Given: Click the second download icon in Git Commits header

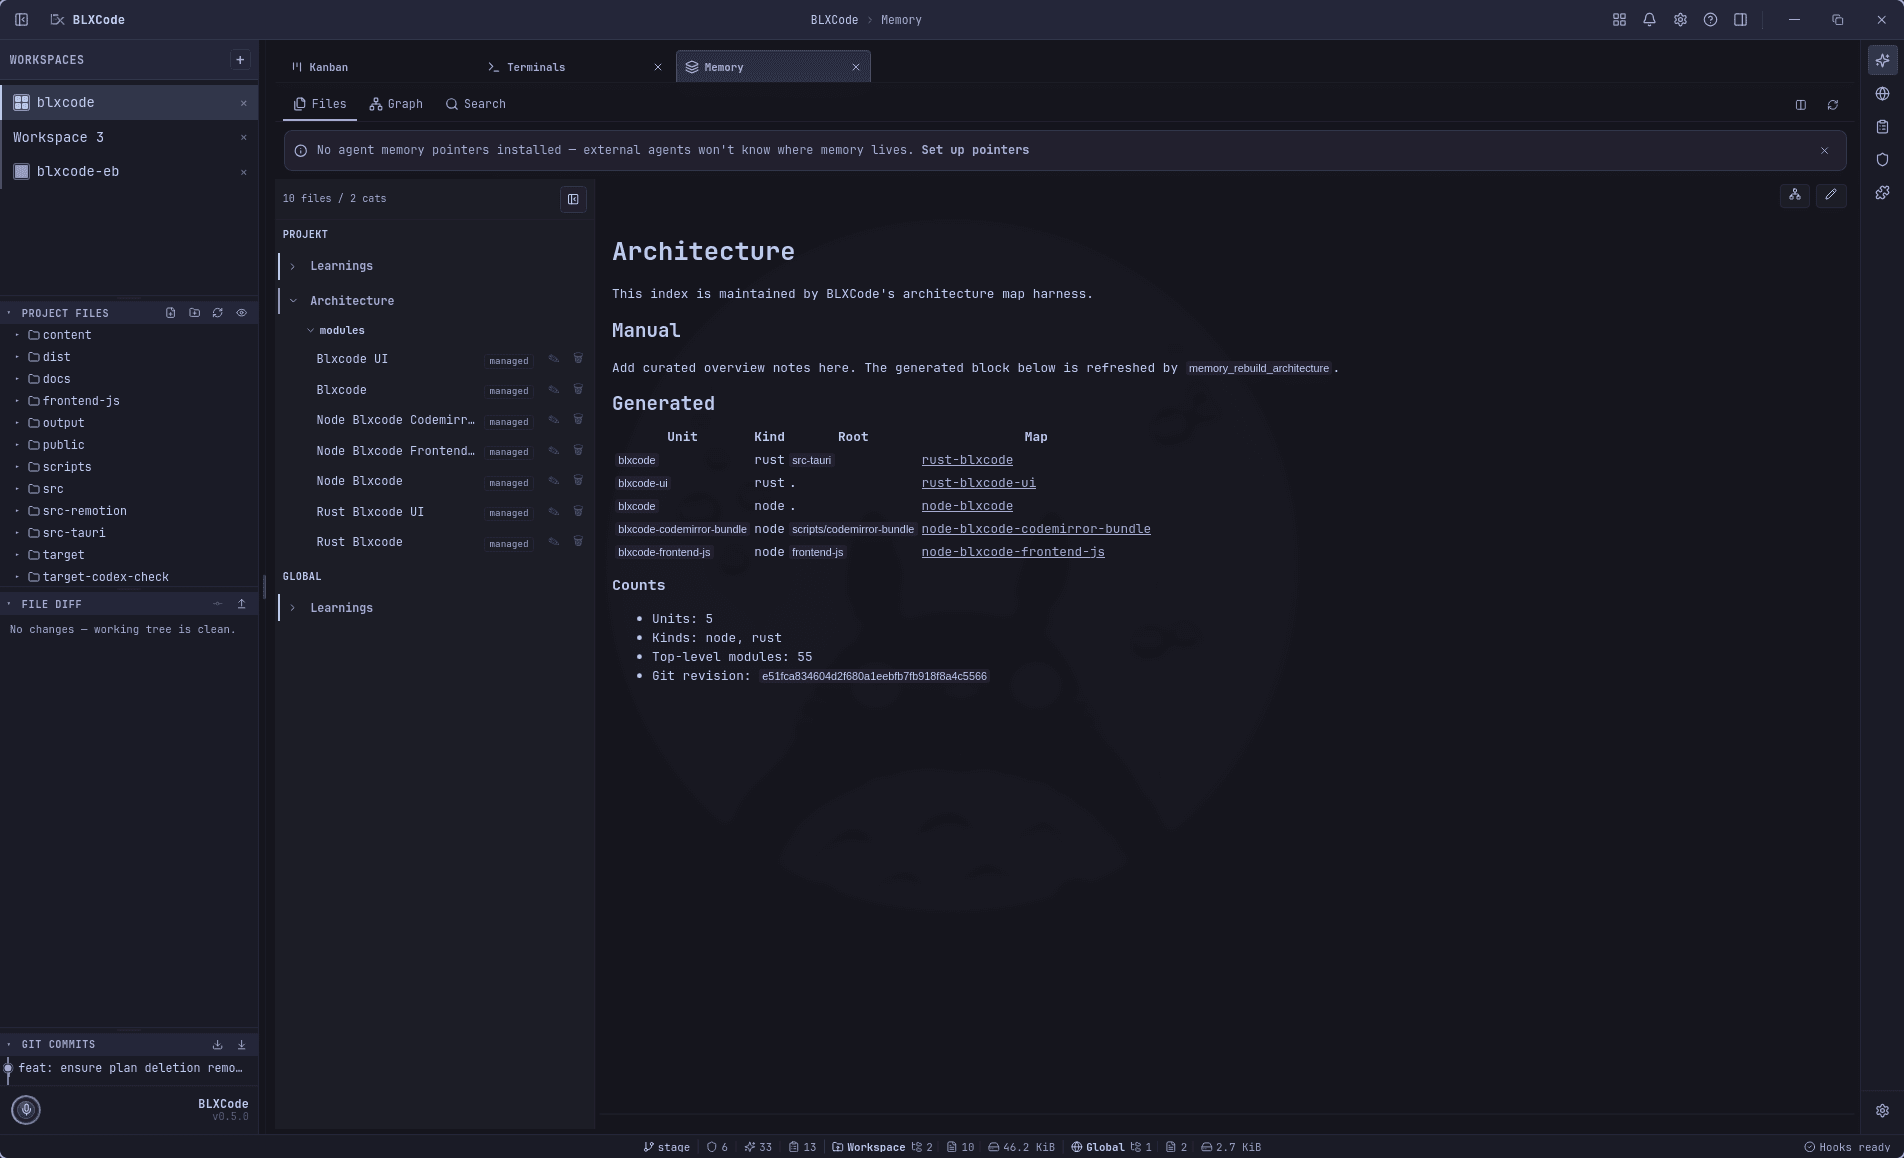Looking at the screenshot, I should (241, 1045).
